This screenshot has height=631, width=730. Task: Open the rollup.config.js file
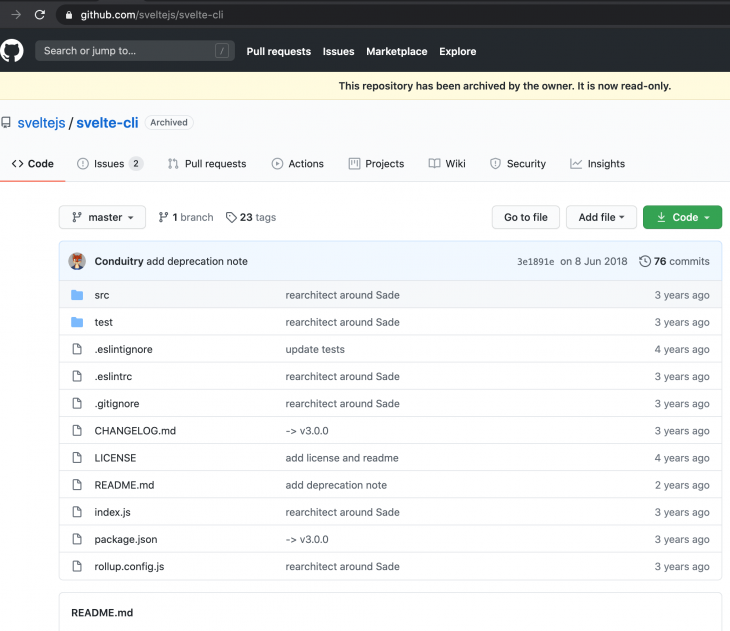point(129,566)
